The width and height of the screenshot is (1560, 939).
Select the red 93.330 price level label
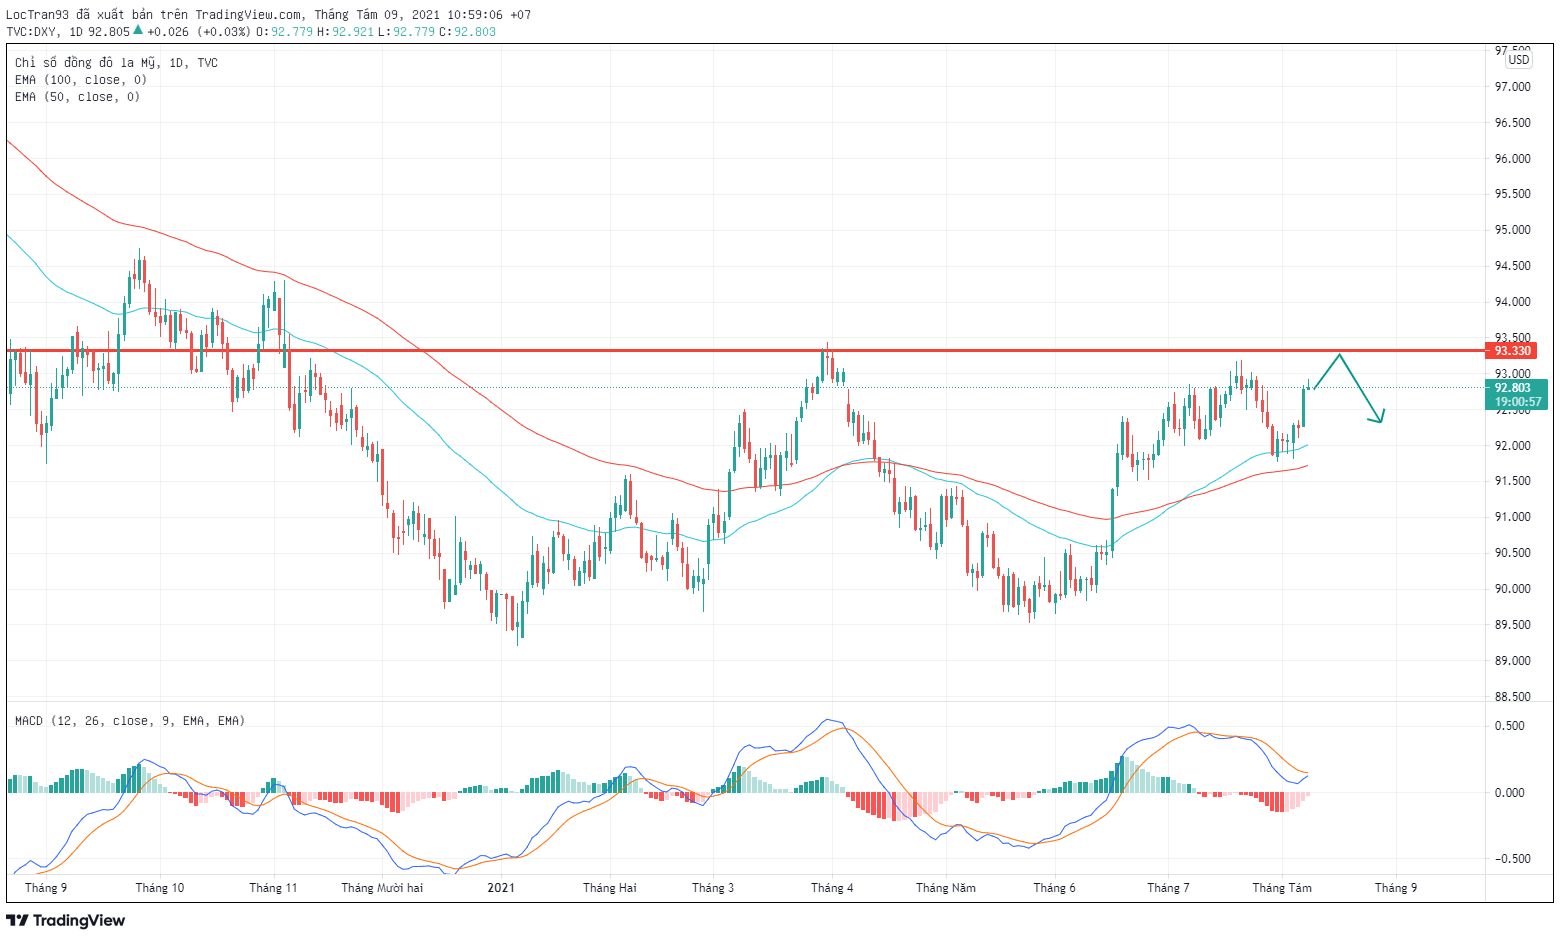(x=1512, y=351)
